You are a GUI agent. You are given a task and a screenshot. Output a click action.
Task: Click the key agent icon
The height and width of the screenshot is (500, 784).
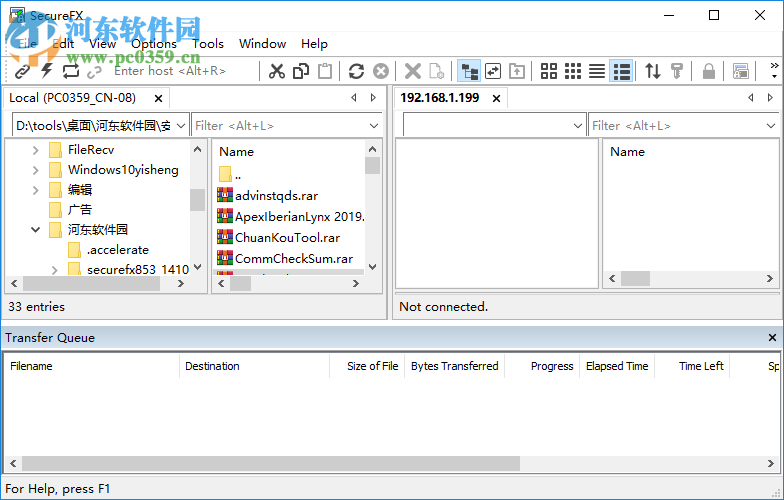tap(677, 71)
